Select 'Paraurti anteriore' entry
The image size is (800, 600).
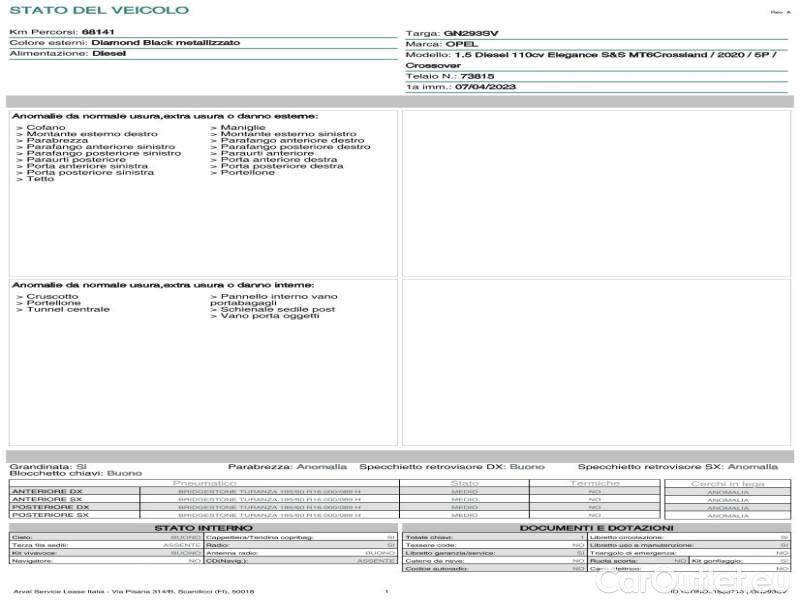267,153
